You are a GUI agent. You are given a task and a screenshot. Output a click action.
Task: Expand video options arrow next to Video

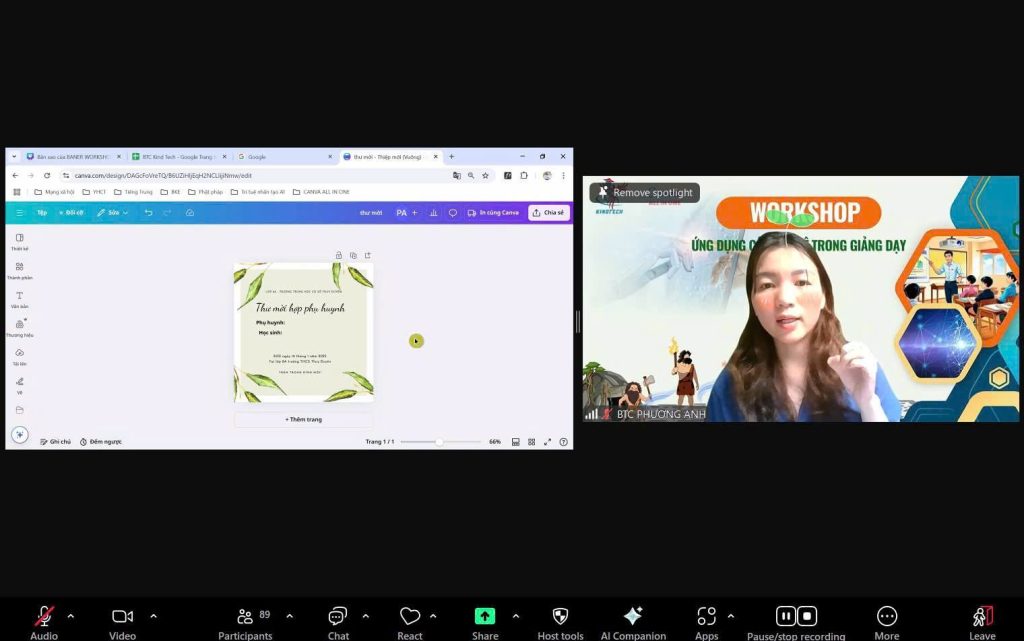153,616
